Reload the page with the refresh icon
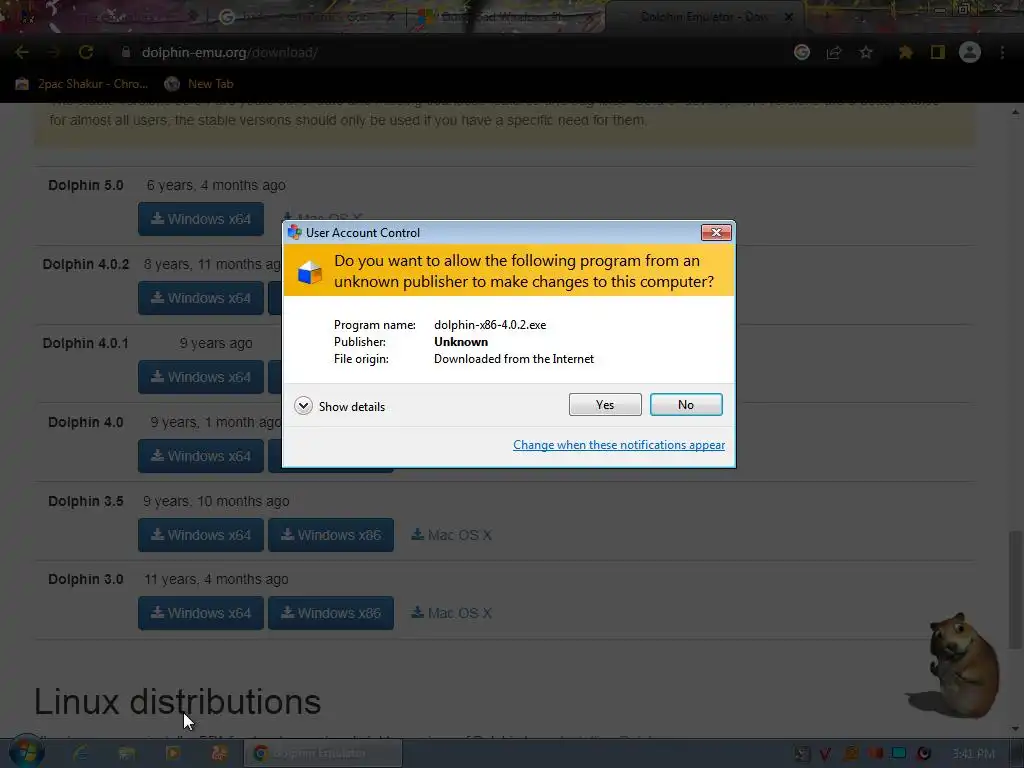Viewport: 1024px width, 768px height. pyautogui.click(x=86, y=52)
